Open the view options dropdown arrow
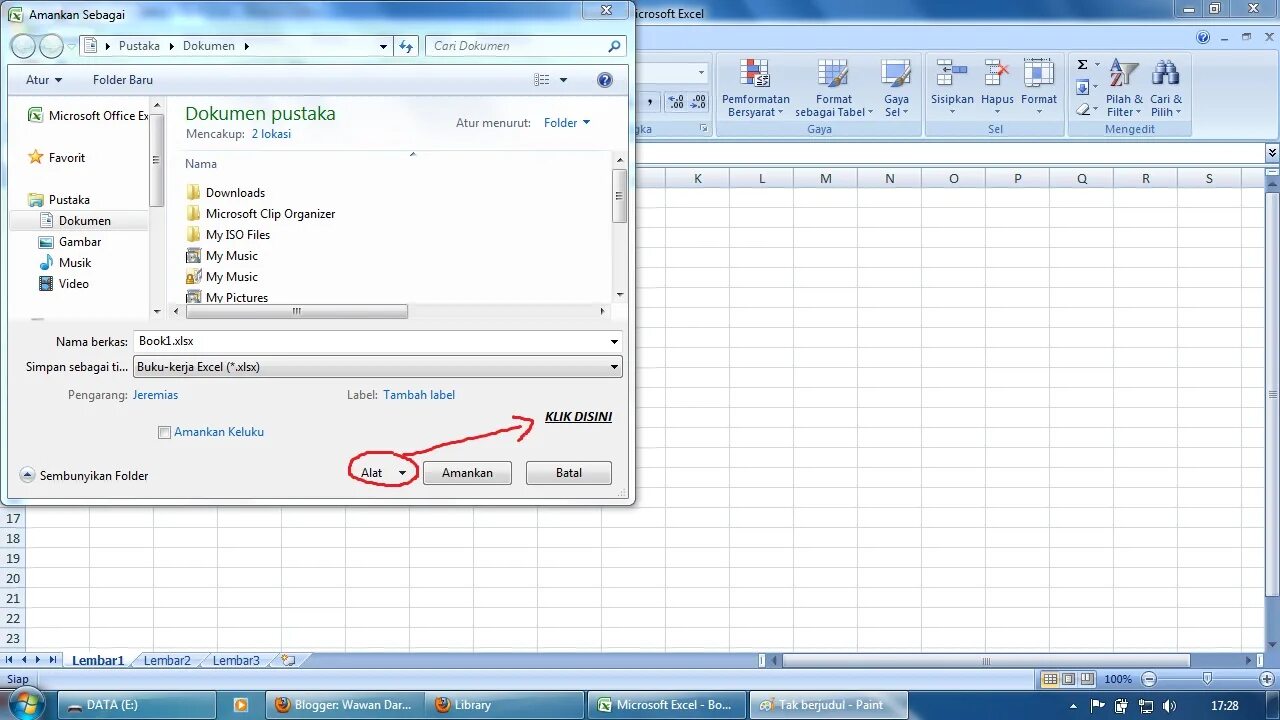The width and height of the screenshot is (1280, 720). point(563,80)
